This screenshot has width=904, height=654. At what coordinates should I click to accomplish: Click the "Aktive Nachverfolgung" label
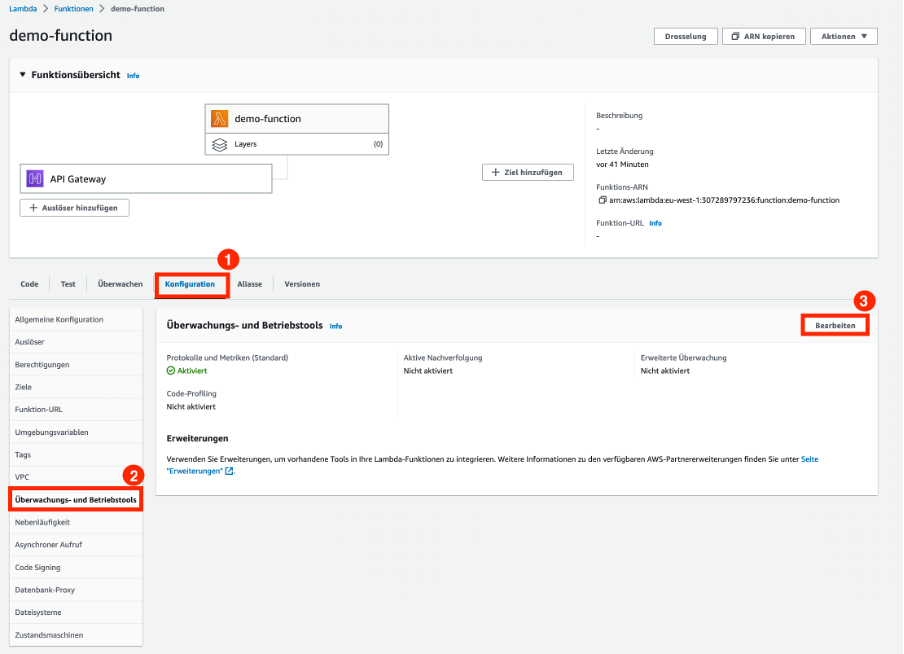click(x=443, y=358)
